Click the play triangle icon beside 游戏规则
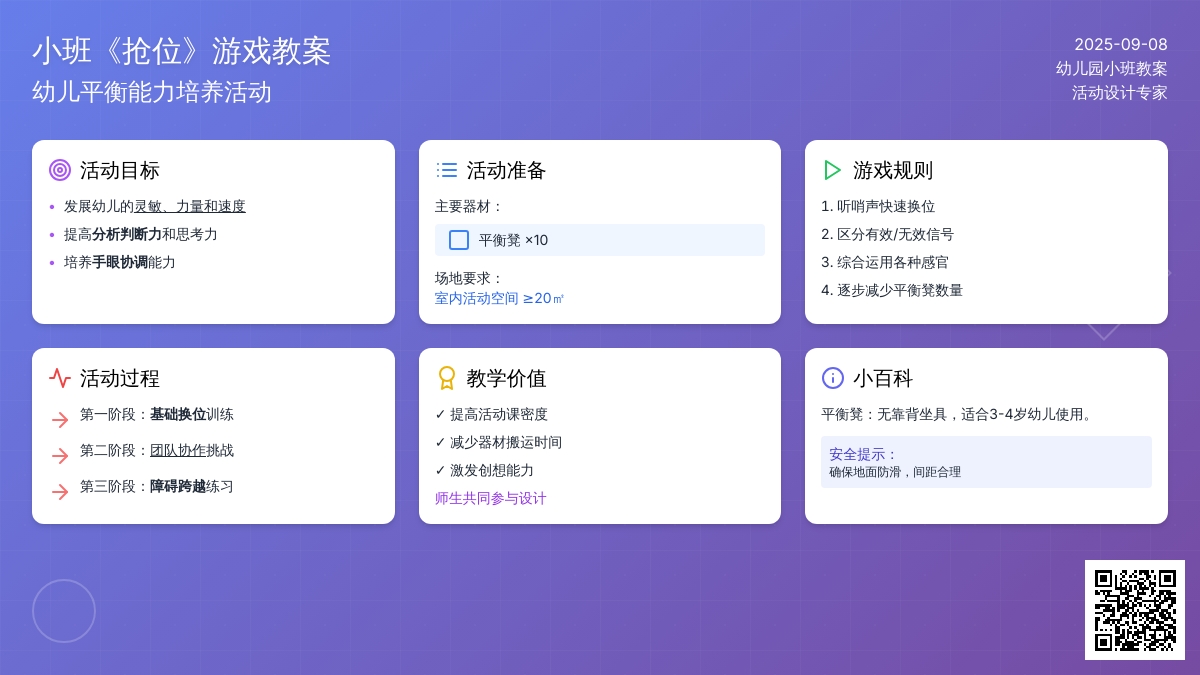 pyautogui.click(x=832, y=170)
